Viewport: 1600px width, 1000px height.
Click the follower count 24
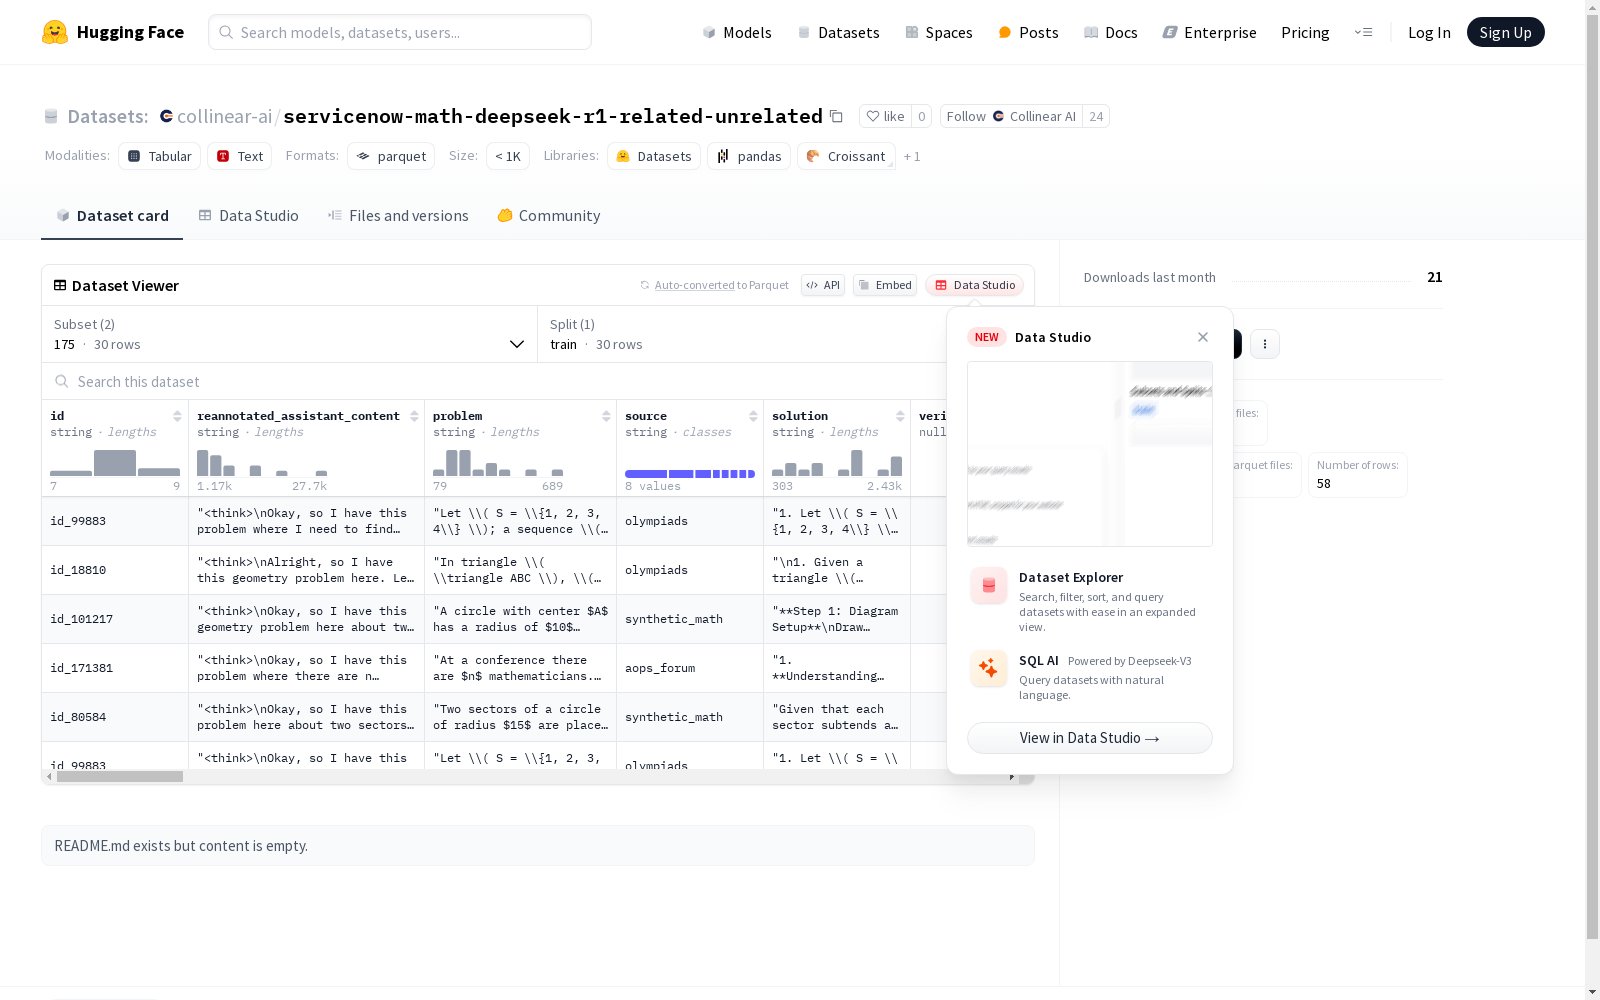[1097, 116]
